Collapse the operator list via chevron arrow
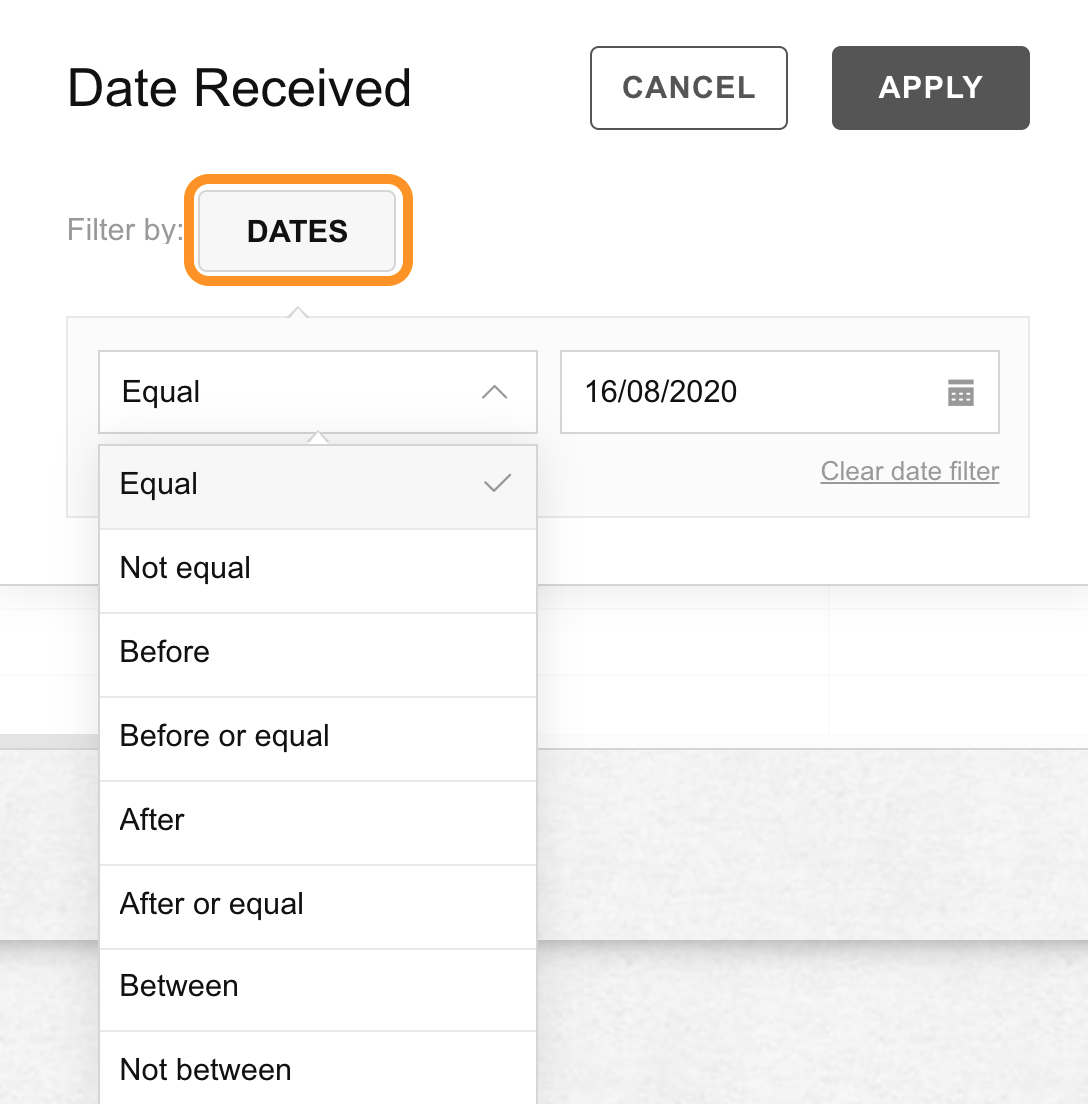 [x=494, y=392]
